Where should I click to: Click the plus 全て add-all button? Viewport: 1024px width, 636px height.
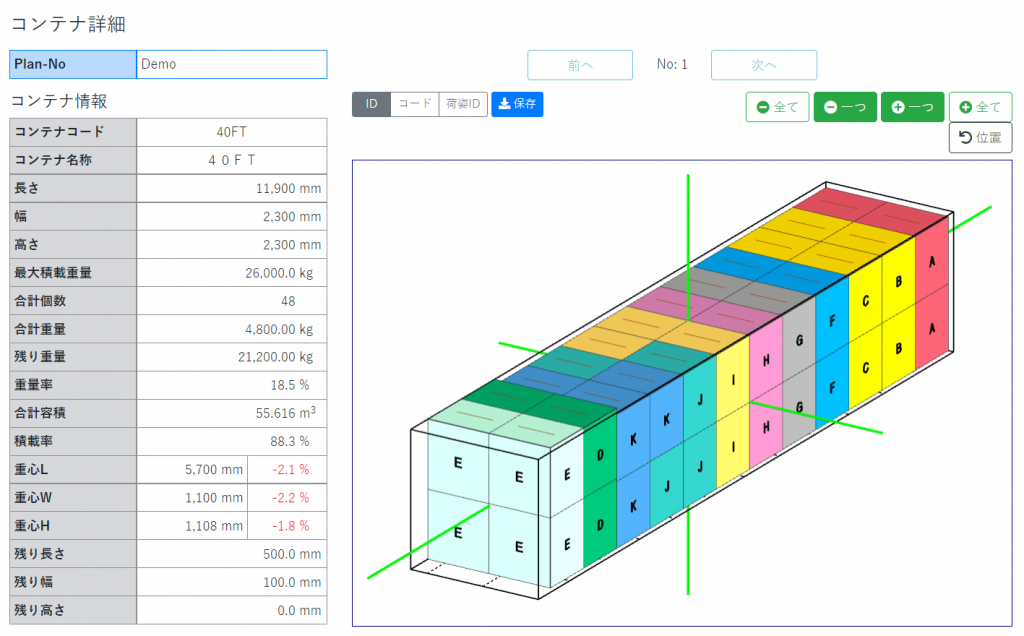pos(980,107)
